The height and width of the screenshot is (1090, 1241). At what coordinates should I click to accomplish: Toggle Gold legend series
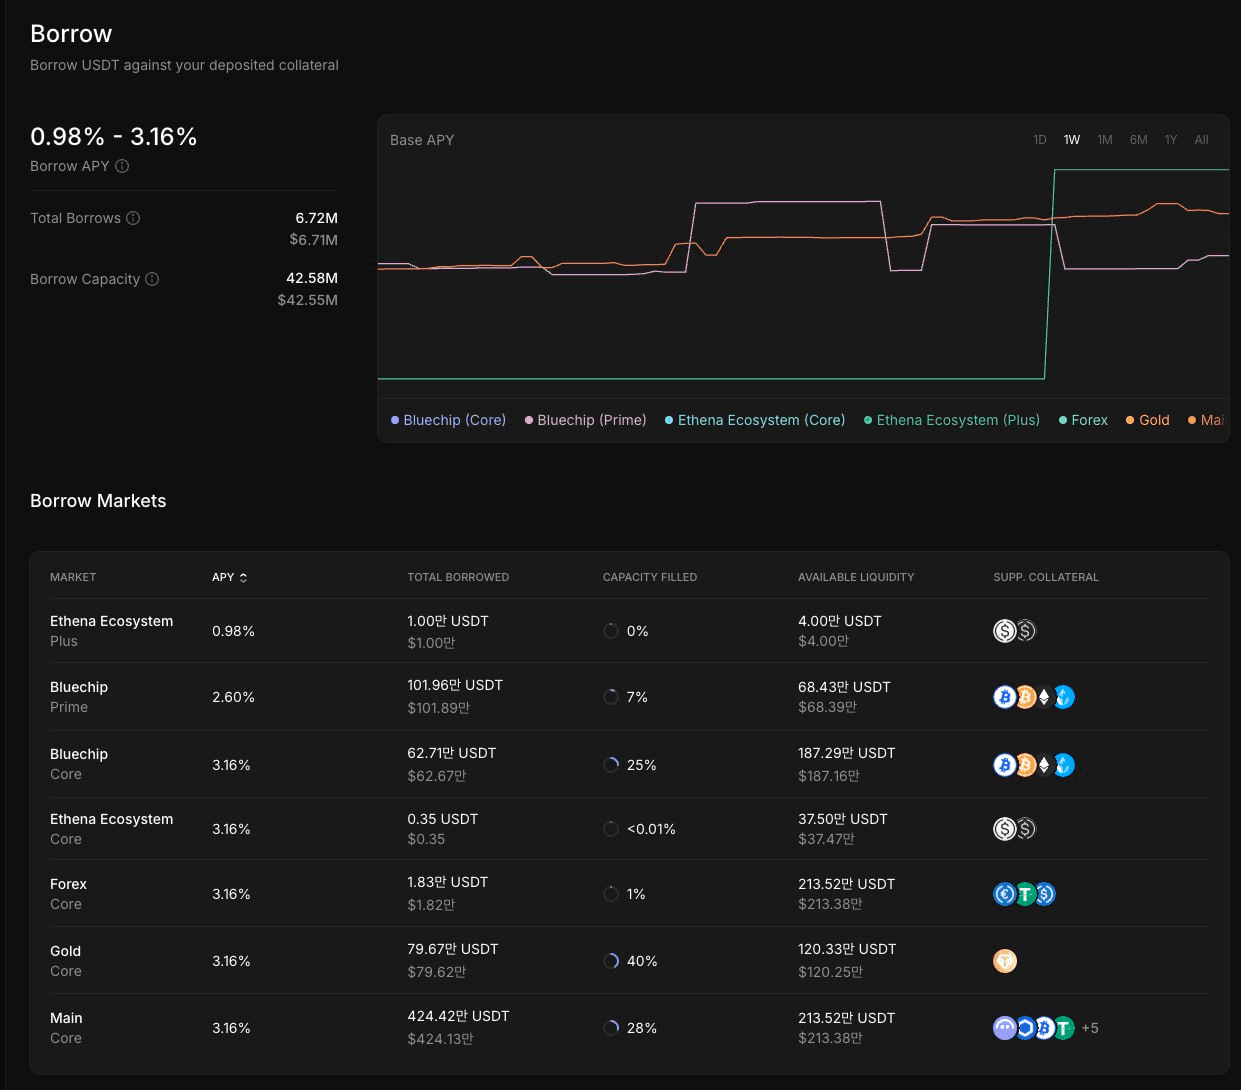click(x=1148, y=420)
